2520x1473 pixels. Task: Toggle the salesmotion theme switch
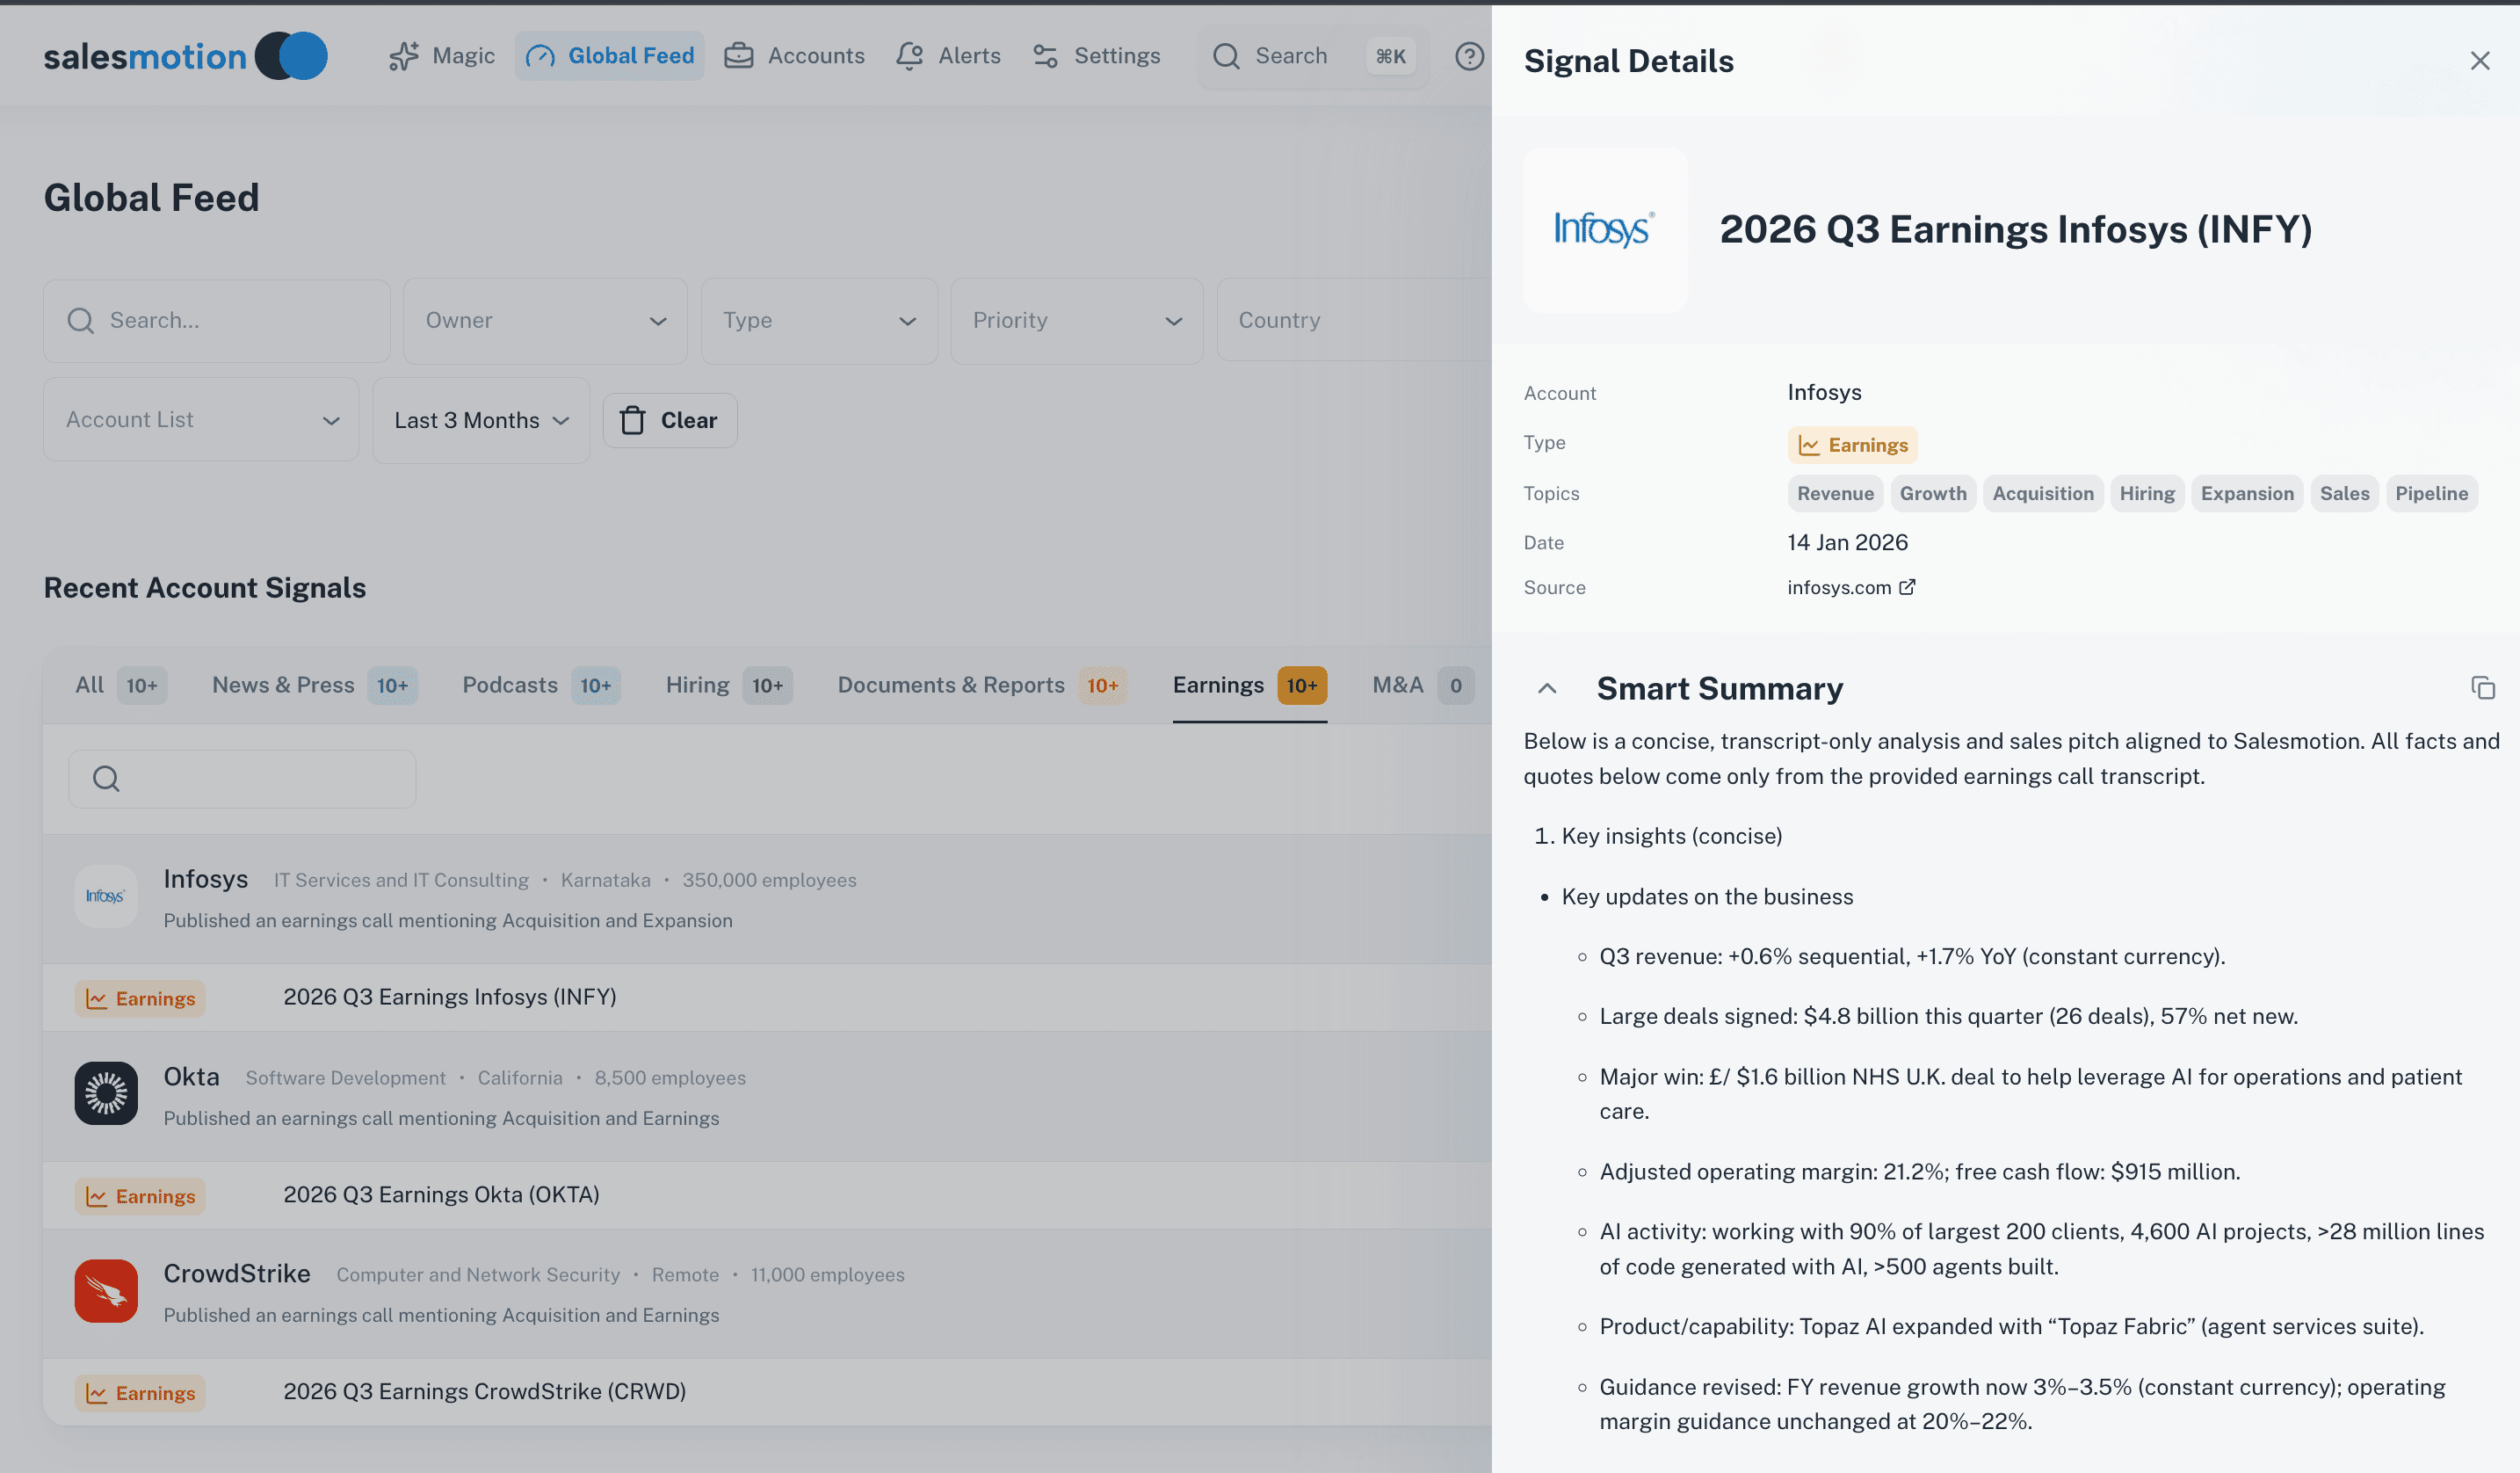tap(291, 55)
